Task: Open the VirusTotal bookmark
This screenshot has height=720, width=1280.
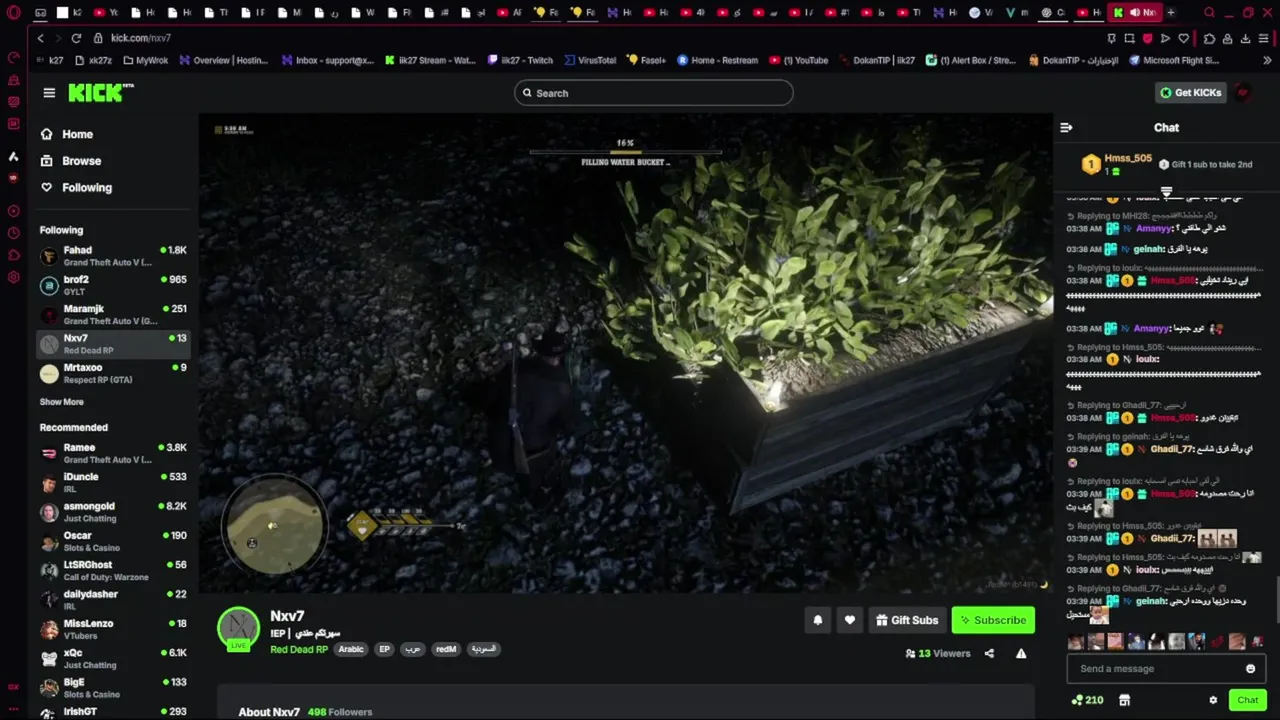Action: pos(589,60)
